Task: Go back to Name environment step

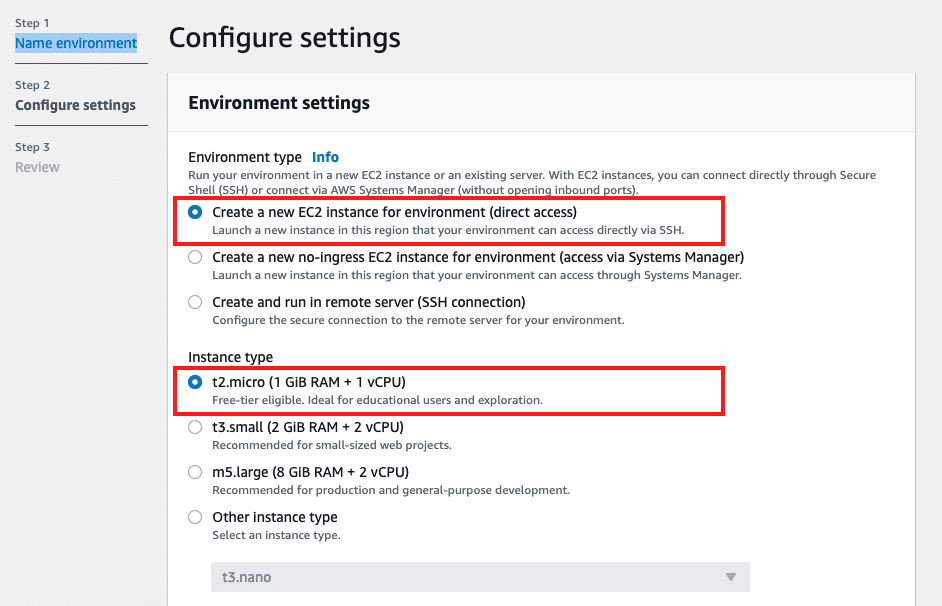Action: [76, 44]
